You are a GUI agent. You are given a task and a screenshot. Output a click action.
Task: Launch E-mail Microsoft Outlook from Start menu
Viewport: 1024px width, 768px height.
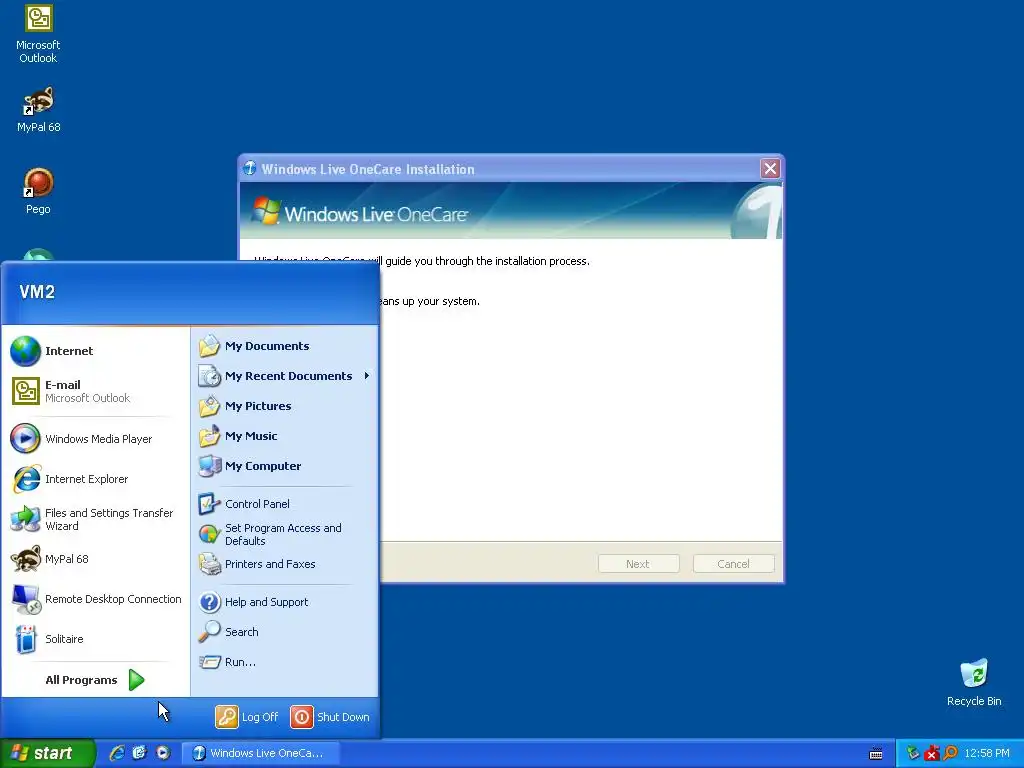pyautogui.click(x=95, y=391)
